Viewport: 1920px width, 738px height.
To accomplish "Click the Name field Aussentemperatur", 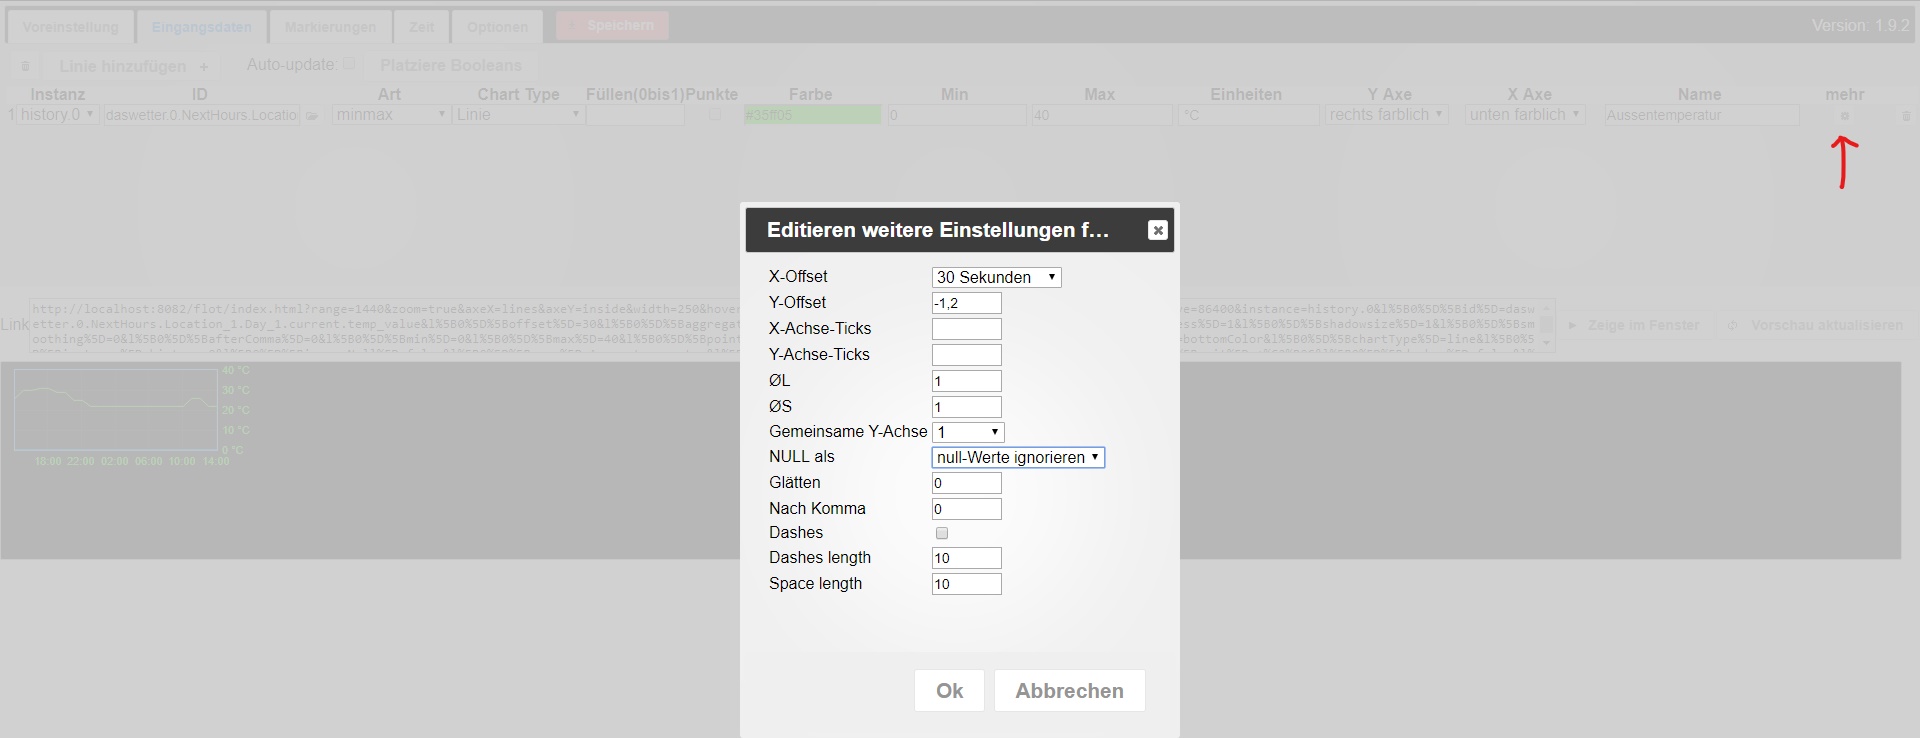I will coord(1701,116).
